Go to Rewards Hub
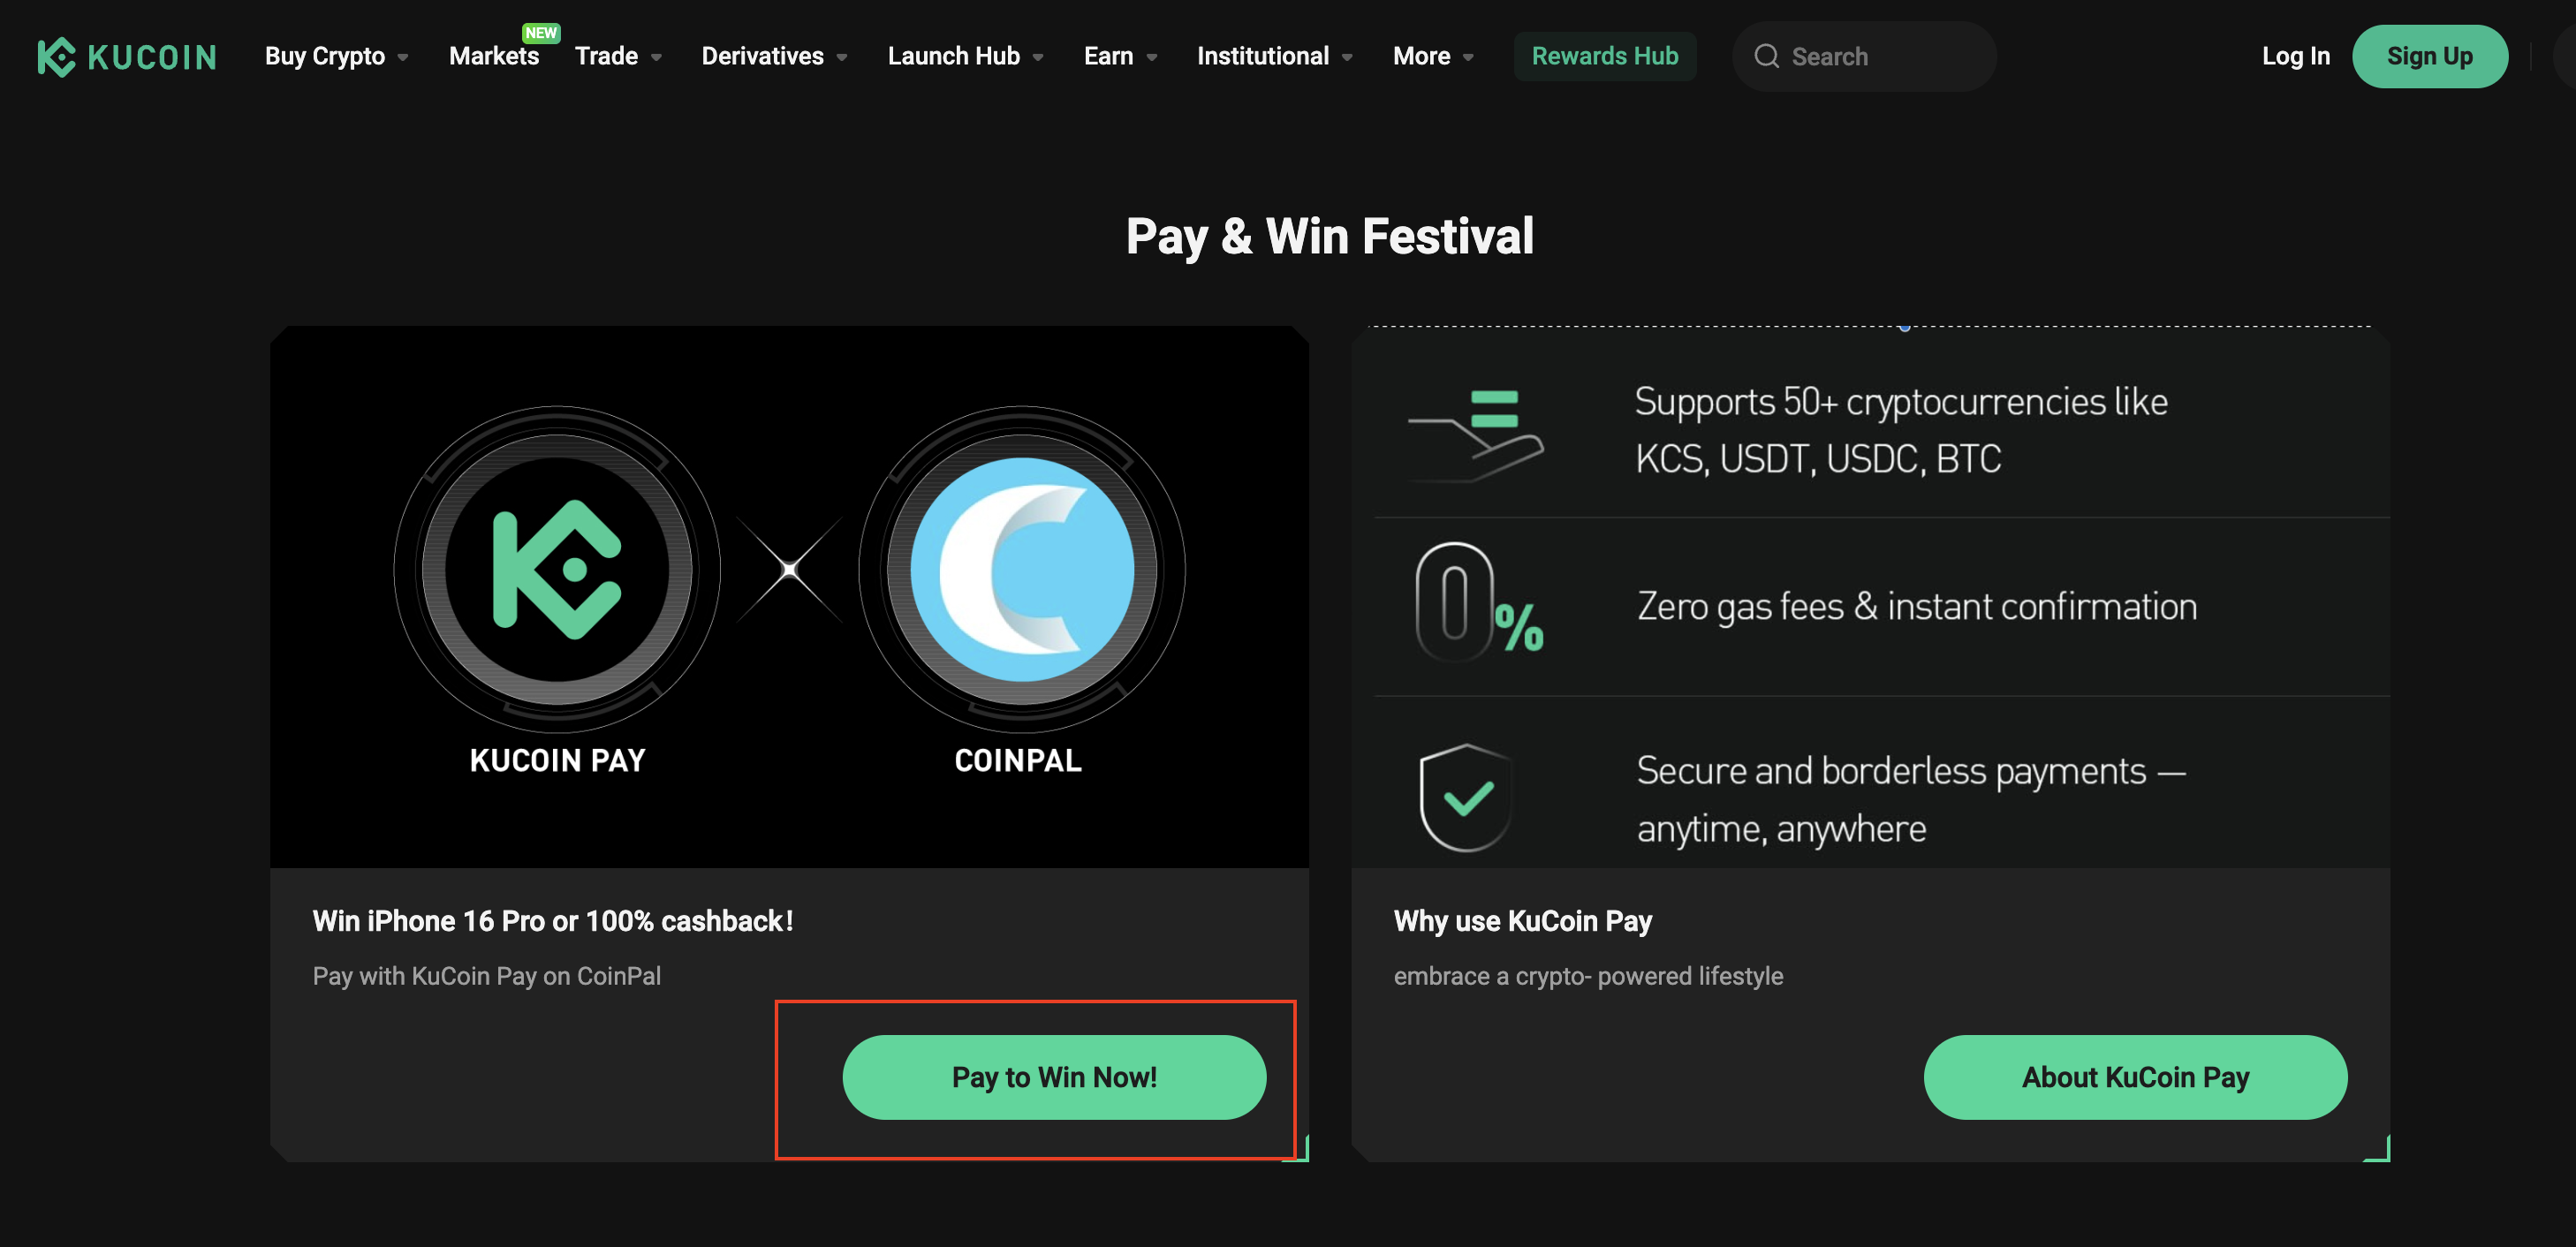The height and width of the screenshot is (1247, 2576). pyautogui.click(x=1604, y=56)
